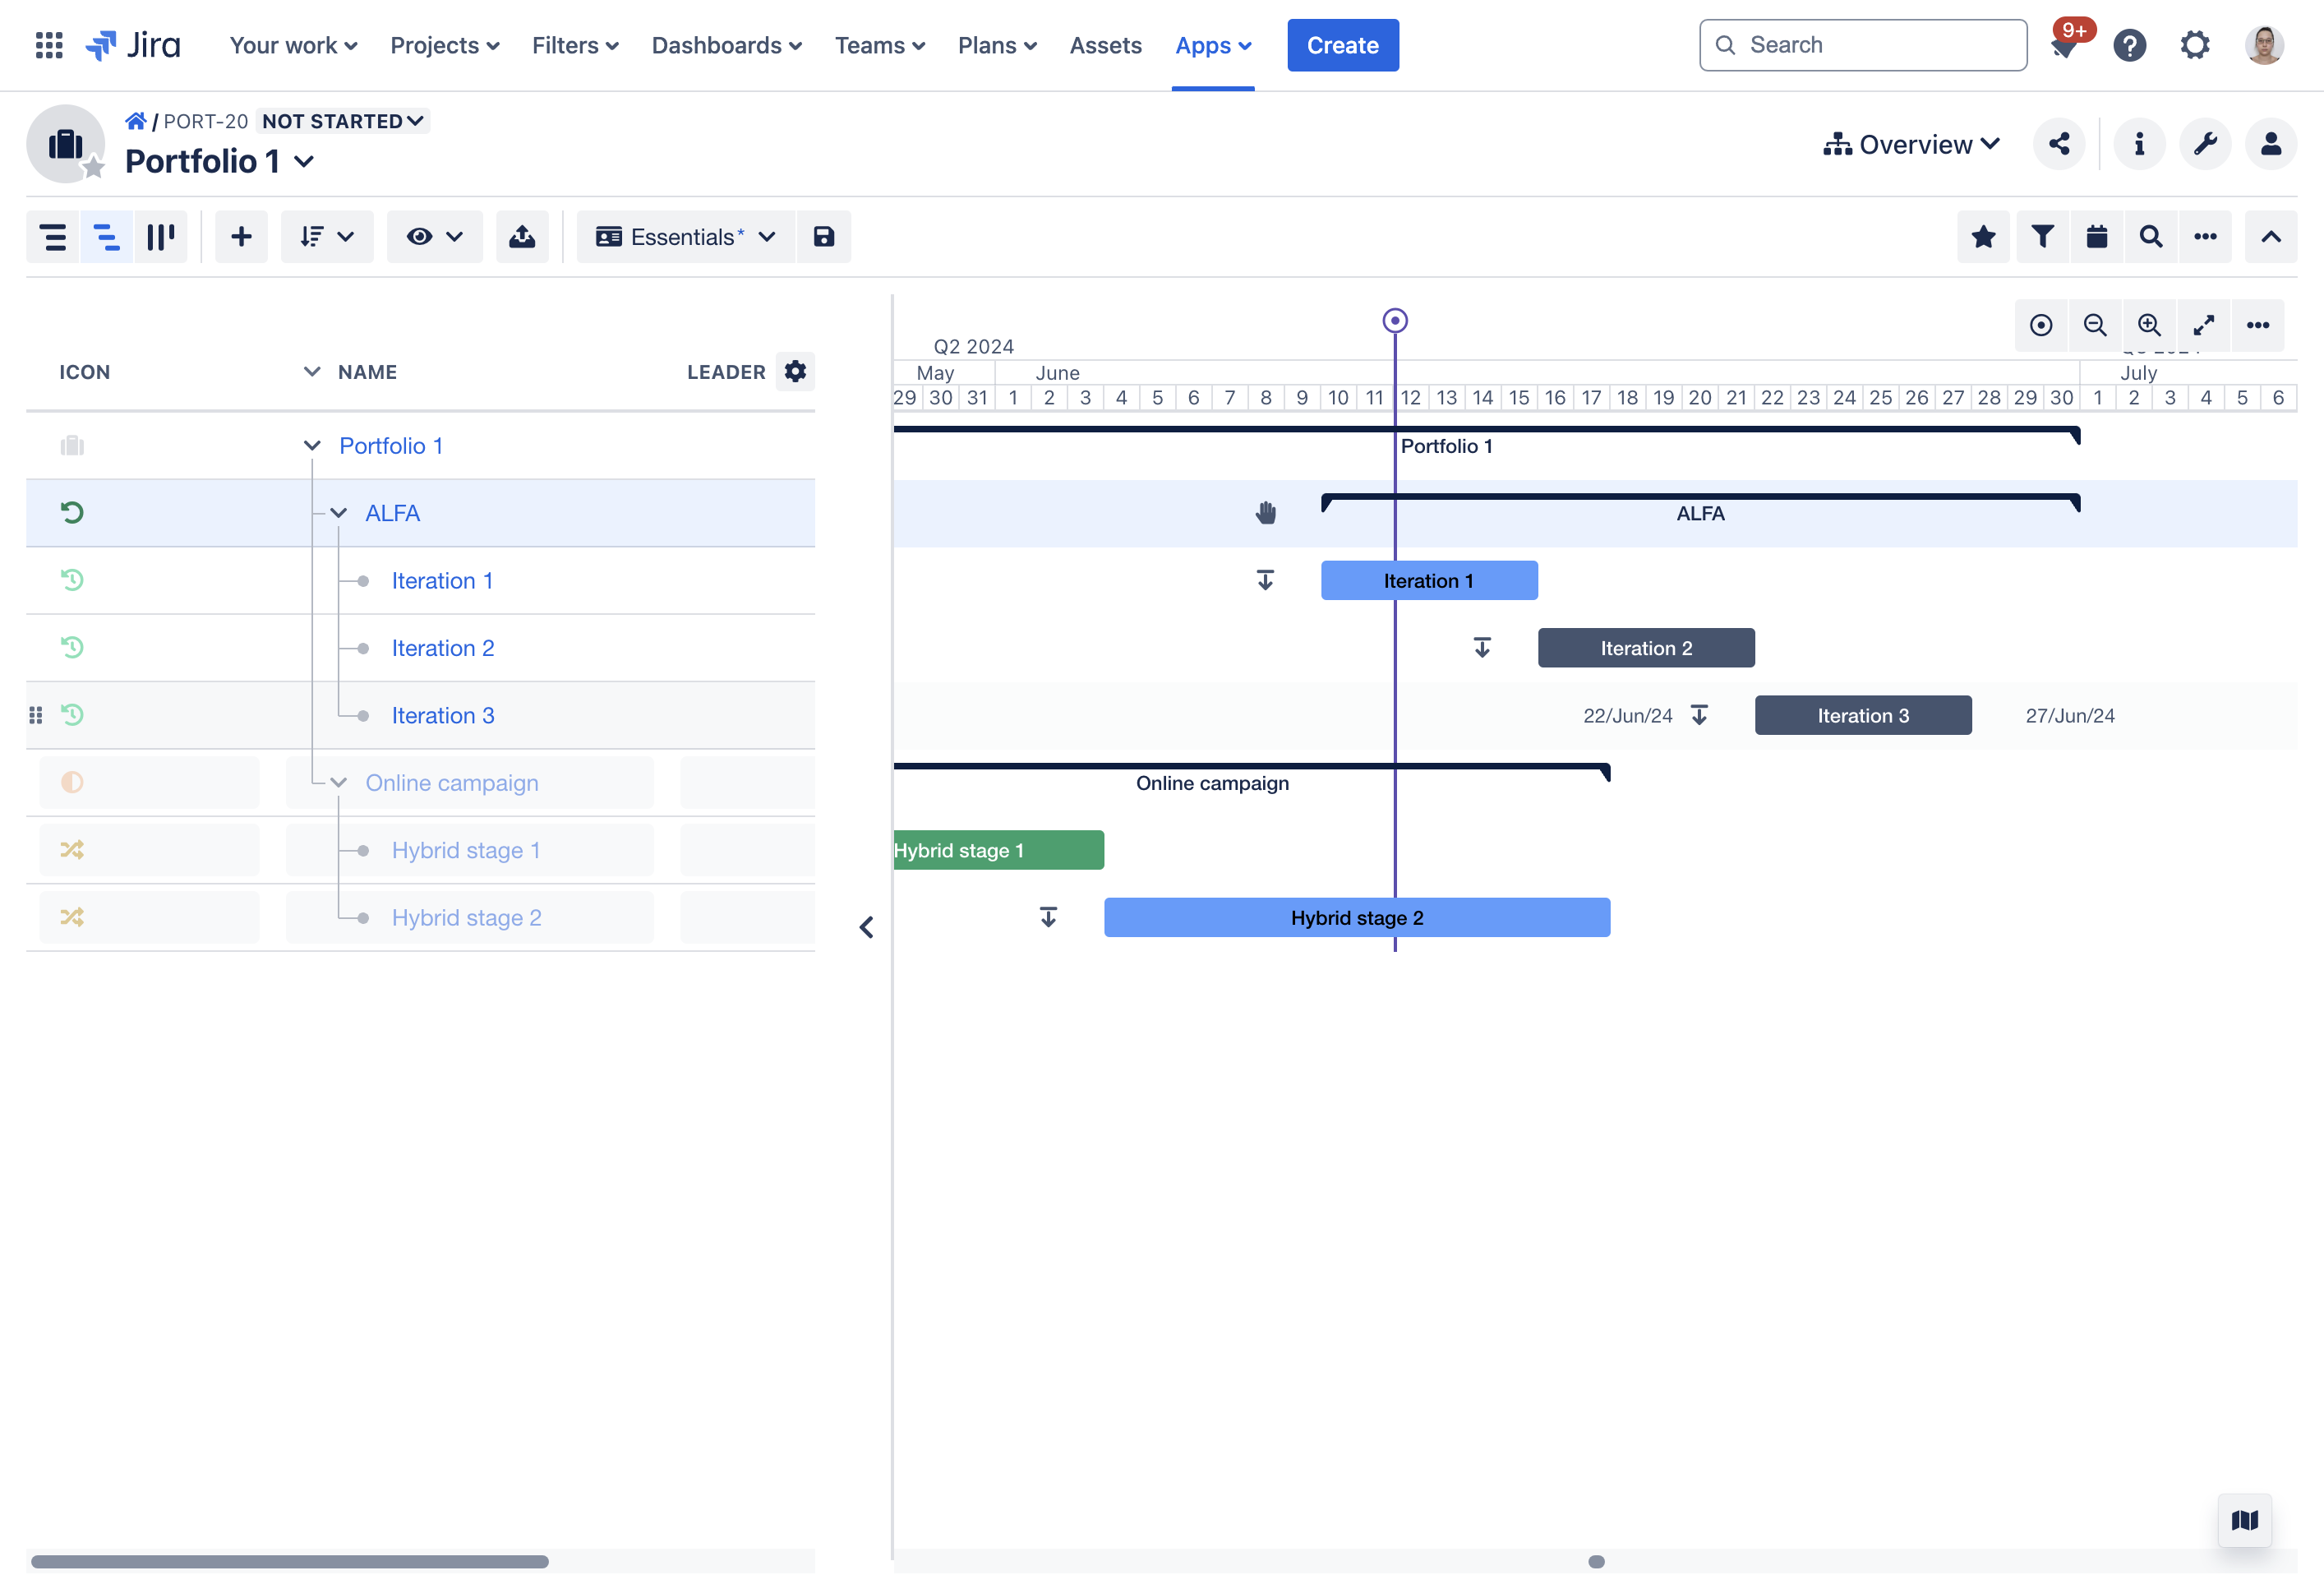Zoom out the Gantt timeline

pyautogui.click(x=2095, y=325)
